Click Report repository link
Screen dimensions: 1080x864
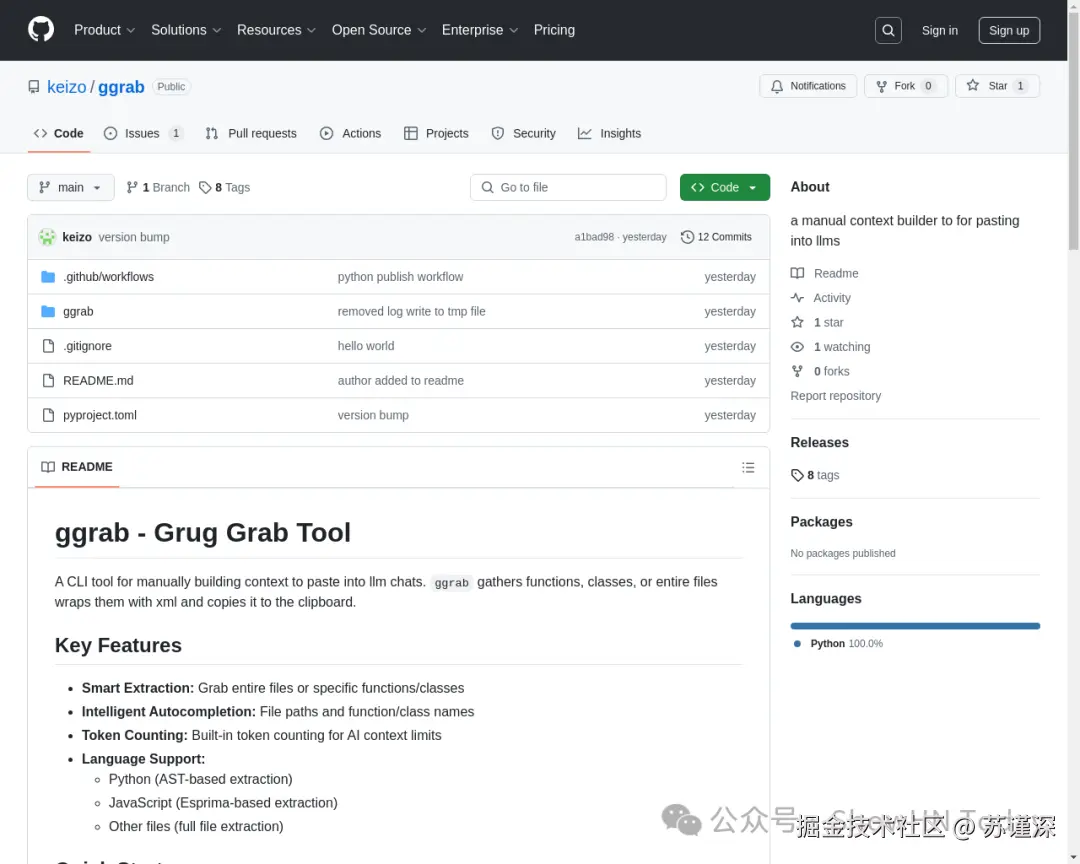[835, 396]
